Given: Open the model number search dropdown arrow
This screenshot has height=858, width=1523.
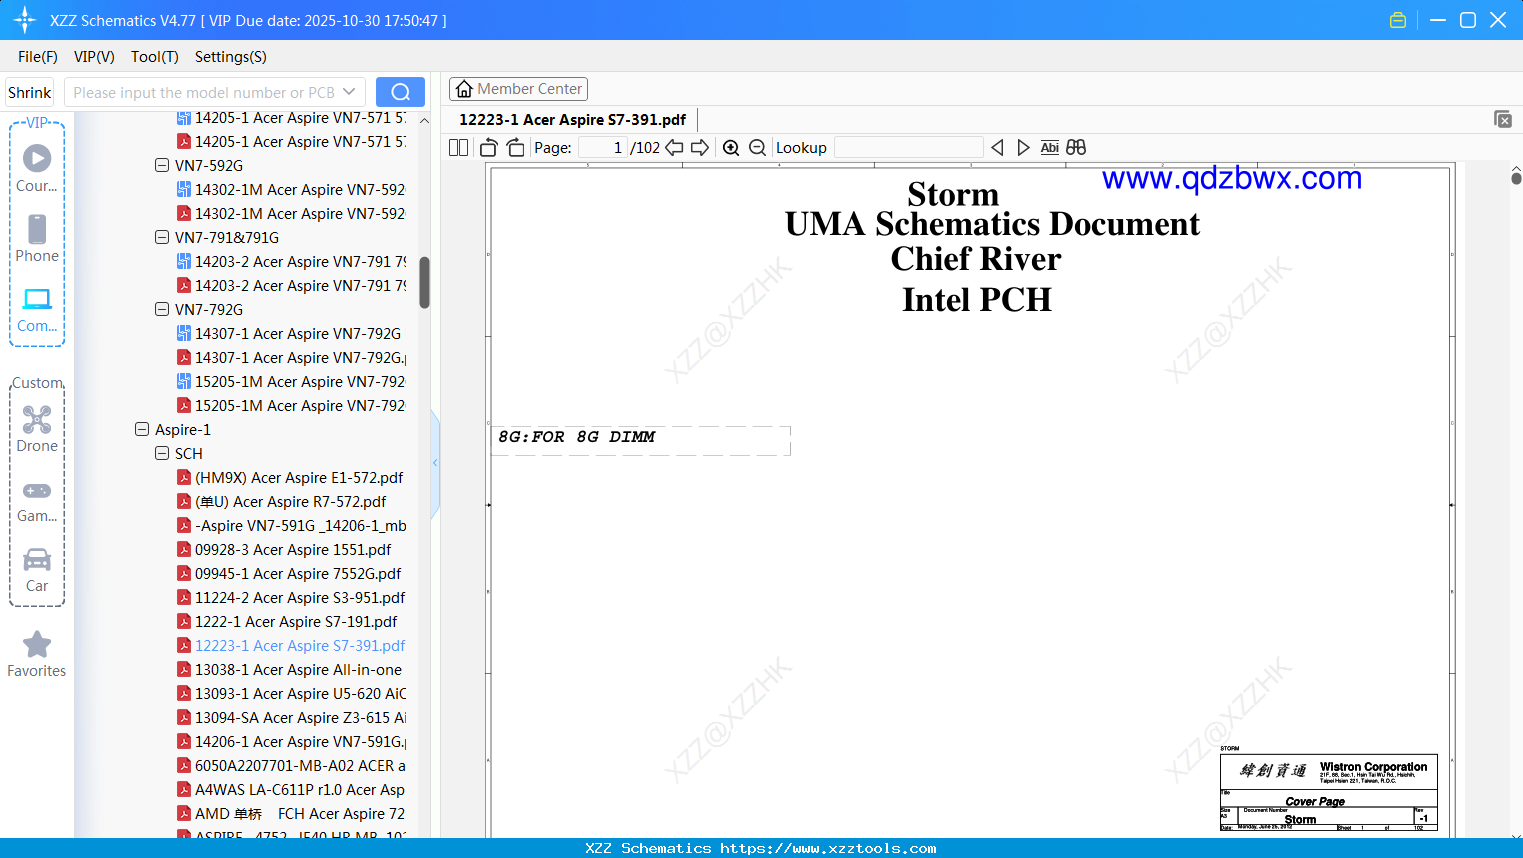Looking at the screenshot, I should pos(349,92).
